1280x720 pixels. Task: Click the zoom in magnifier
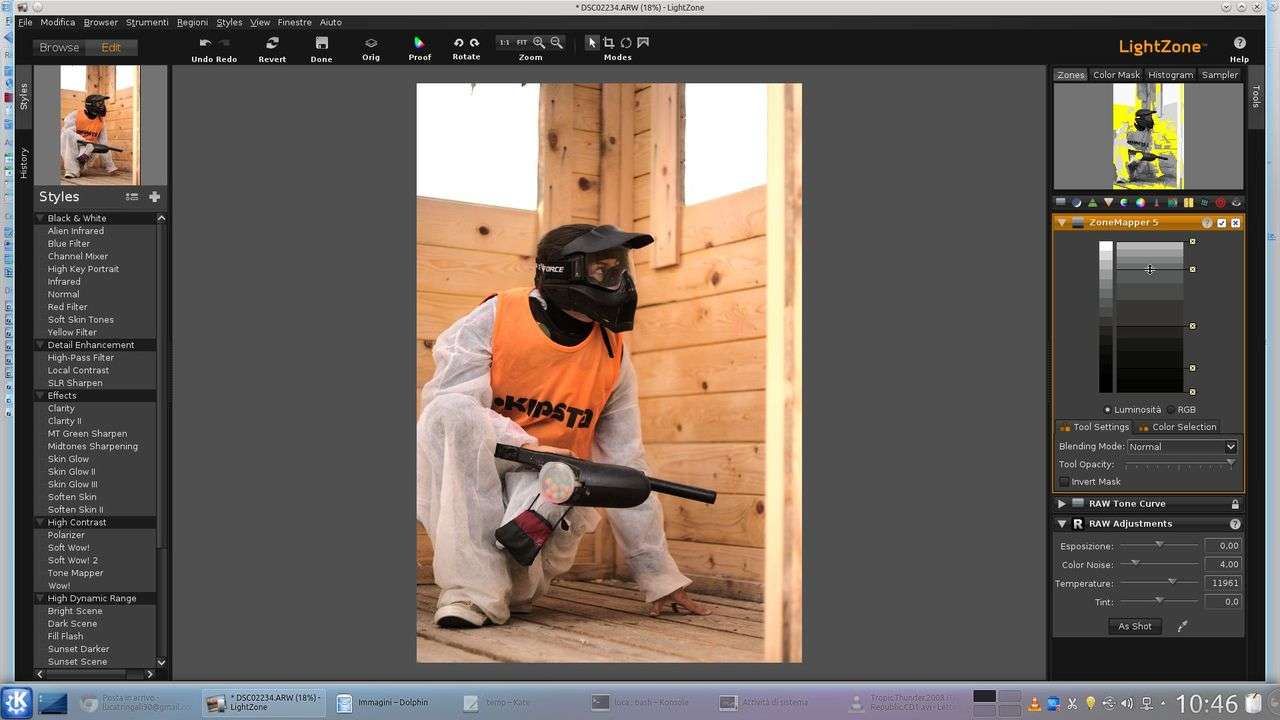(539, 43)
